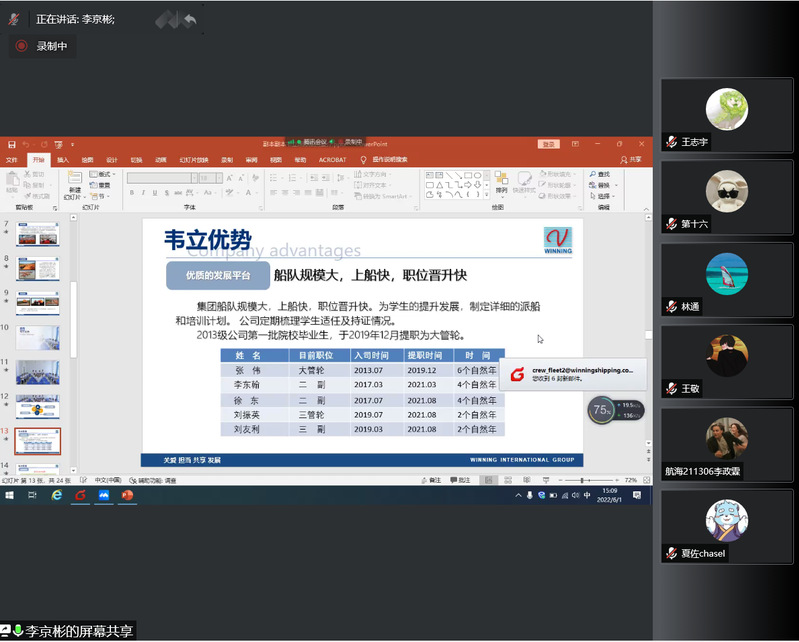Open Internet Explorer from the taskbar
Screen dimensions: 799x642
[57, 495]
